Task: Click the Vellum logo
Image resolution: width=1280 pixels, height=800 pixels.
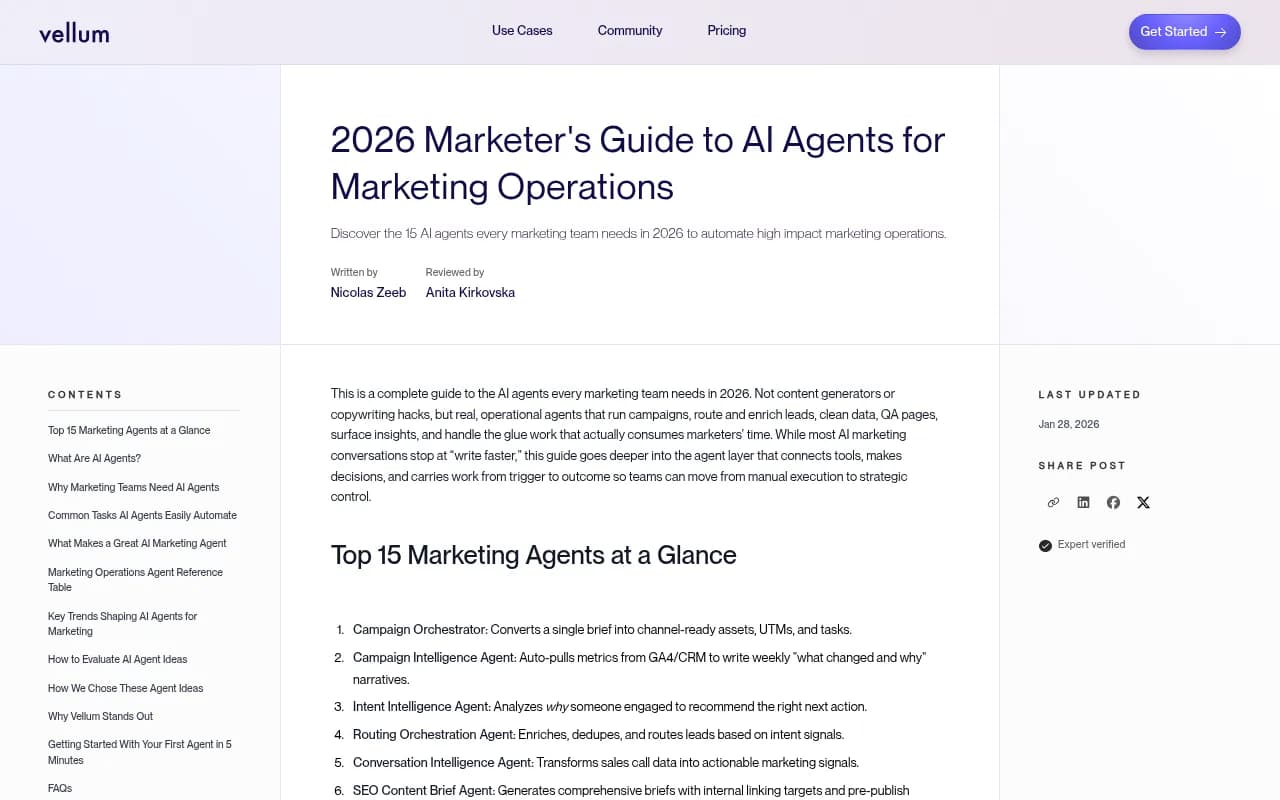Action: [x=74, y=31]
